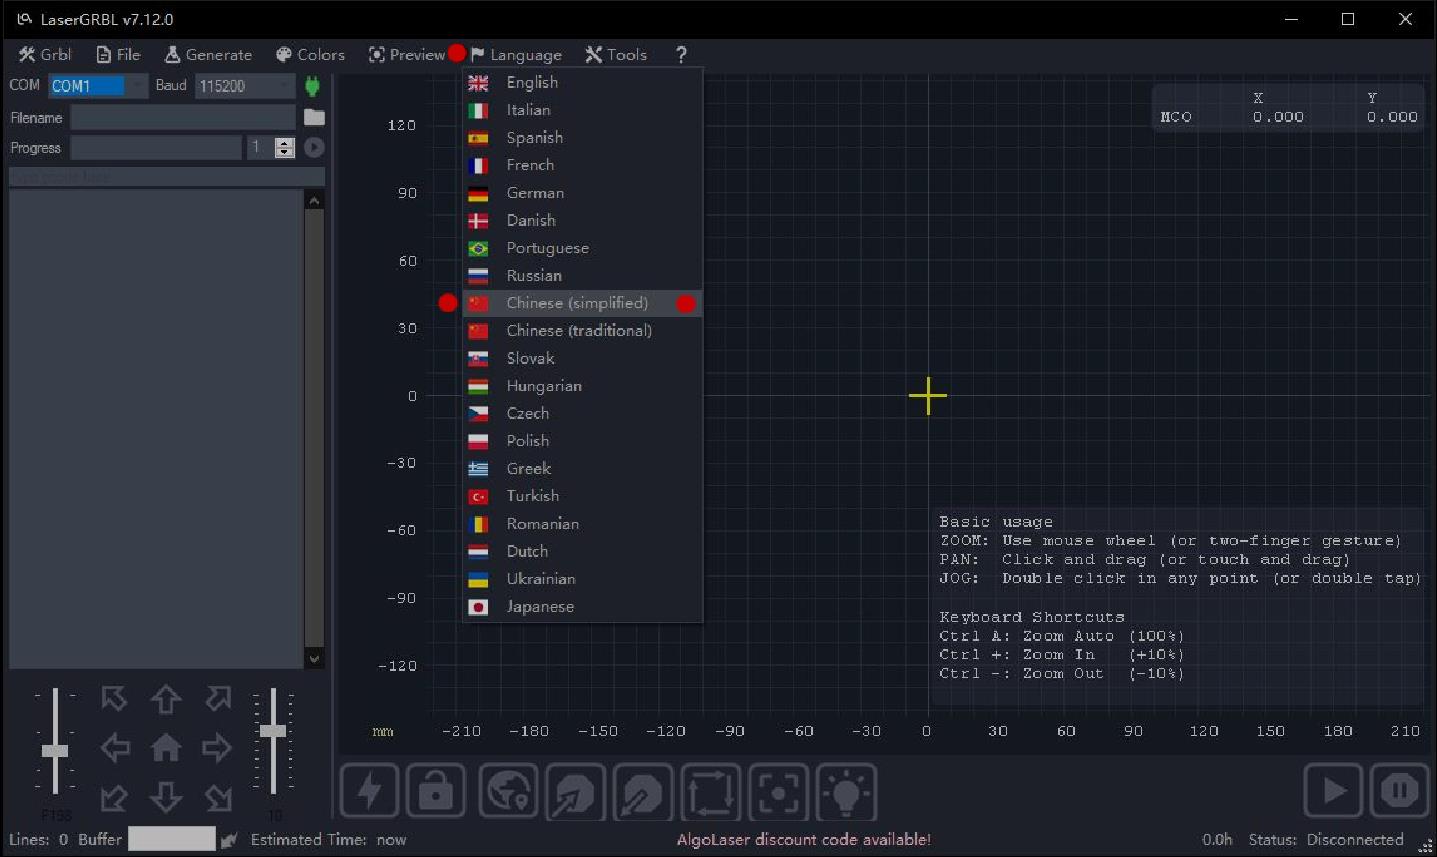Jog left with the left arrow

tap(115, 747)
